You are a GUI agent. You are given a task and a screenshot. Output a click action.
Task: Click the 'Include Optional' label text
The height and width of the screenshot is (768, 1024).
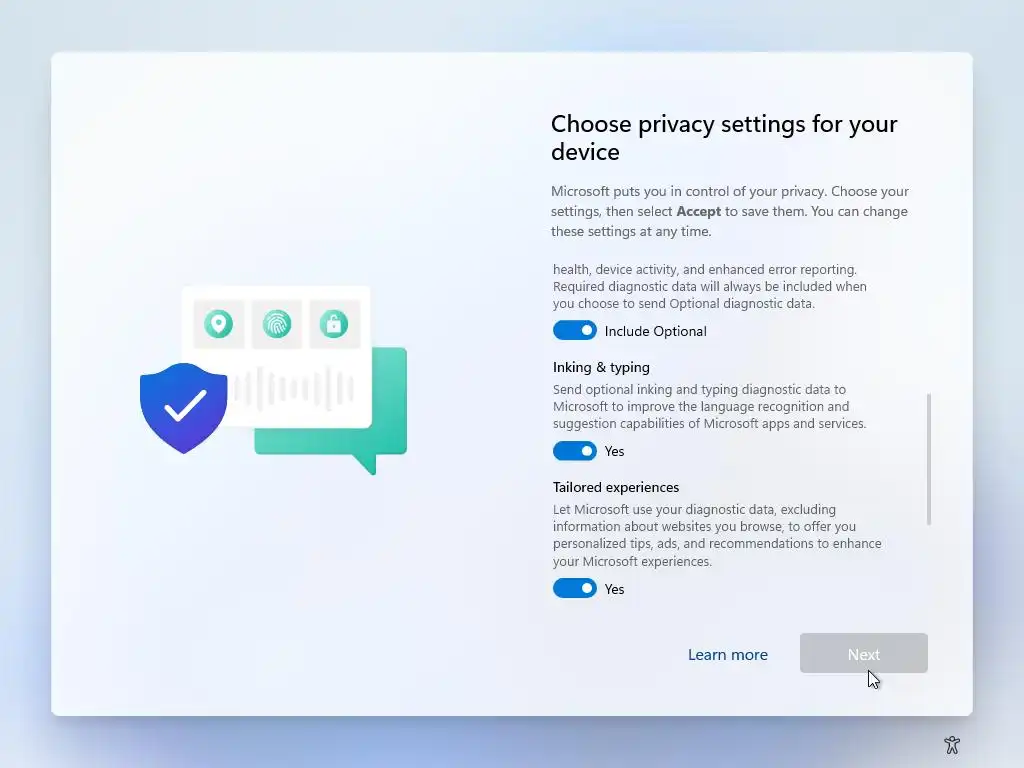click(x=655, y=331)
